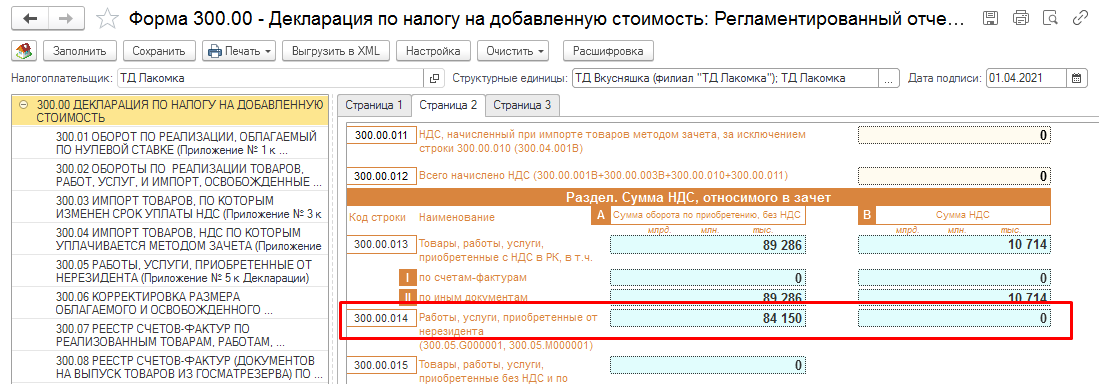Open taxpayer ТД Лакомка with the open-form icon
The width and height of the screenshot is (1099, 384).
(x=434, y=78)
